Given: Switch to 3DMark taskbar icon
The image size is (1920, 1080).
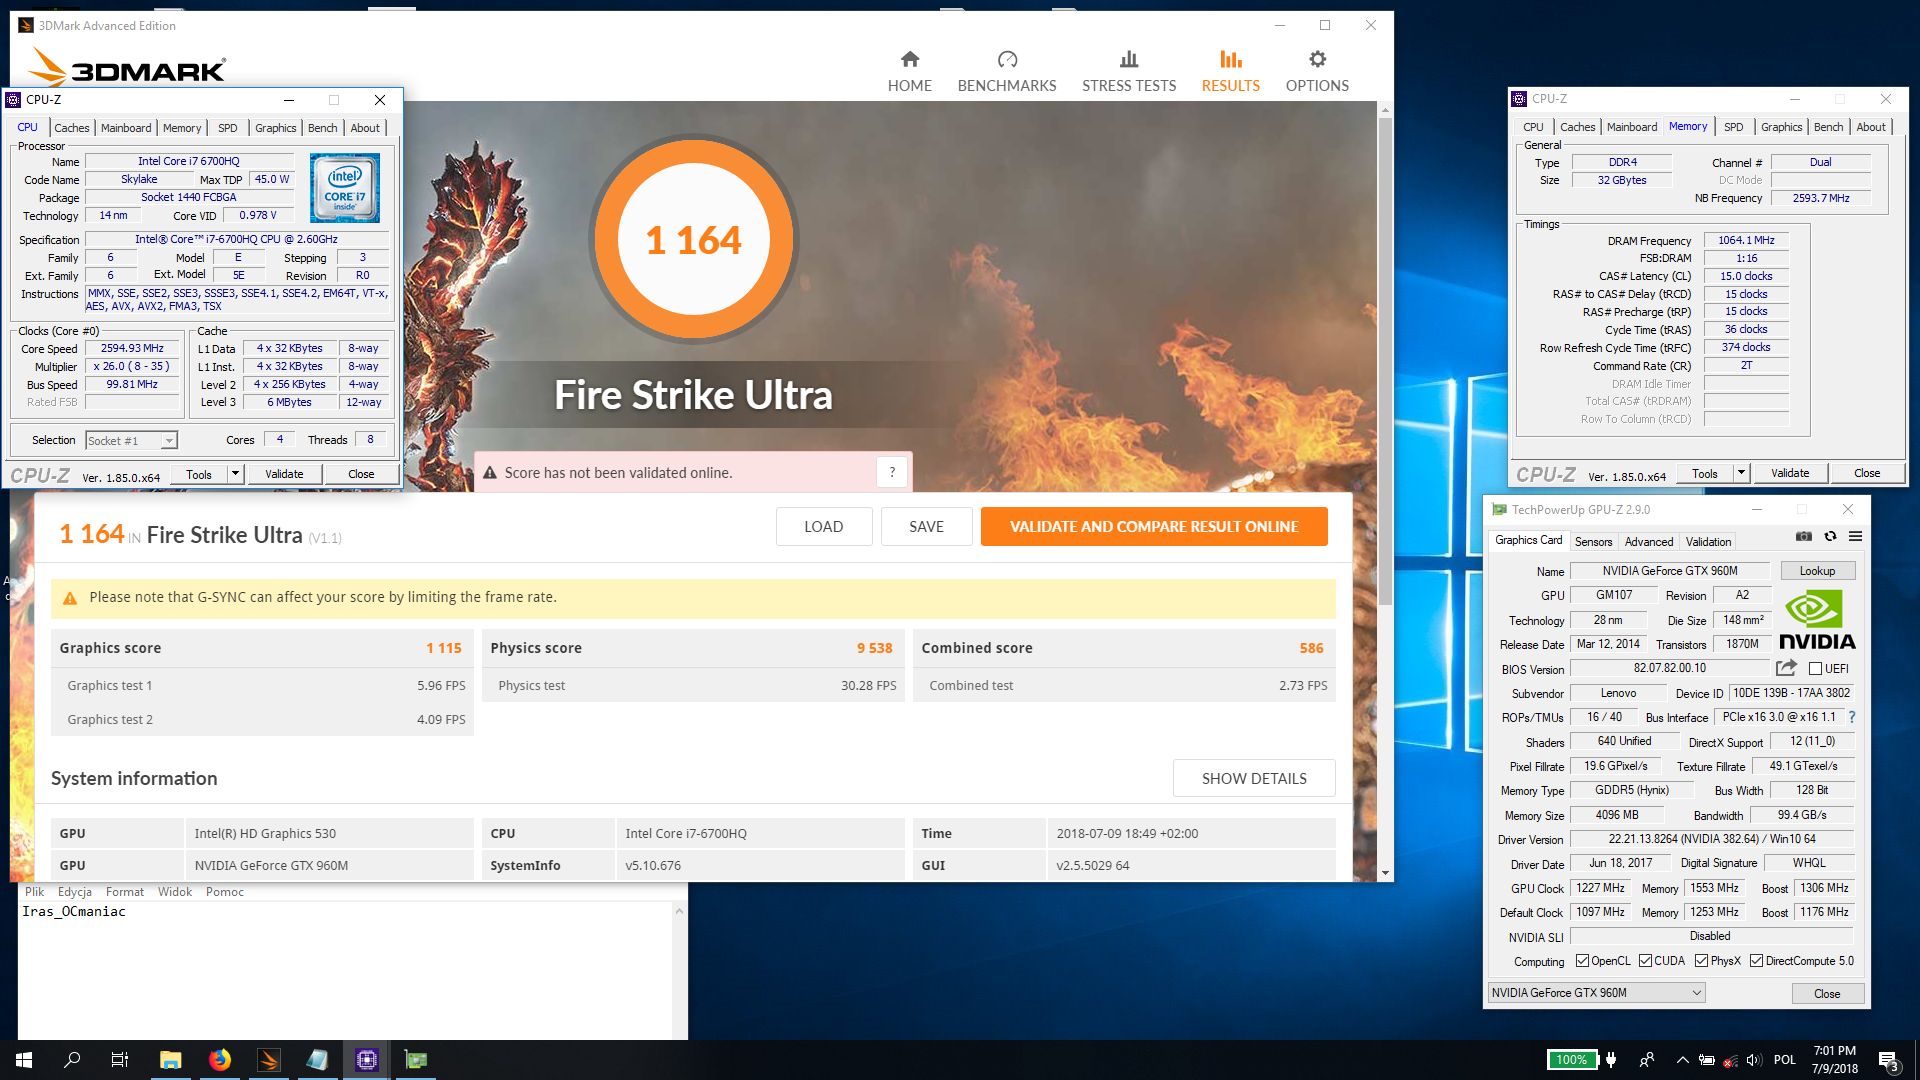Looking at the screenshot, I should [269, 1060].
